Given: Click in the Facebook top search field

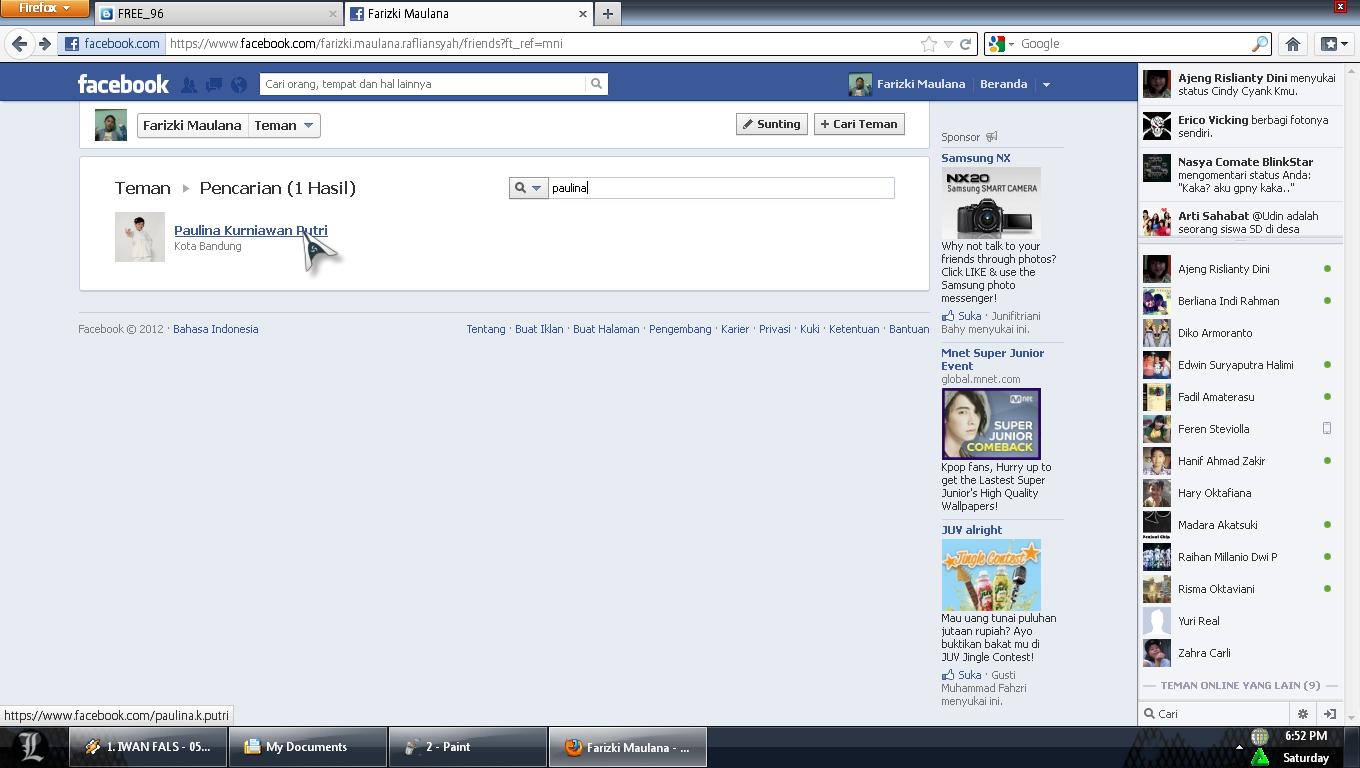Looking at the screenshot, I should point(423,84).
